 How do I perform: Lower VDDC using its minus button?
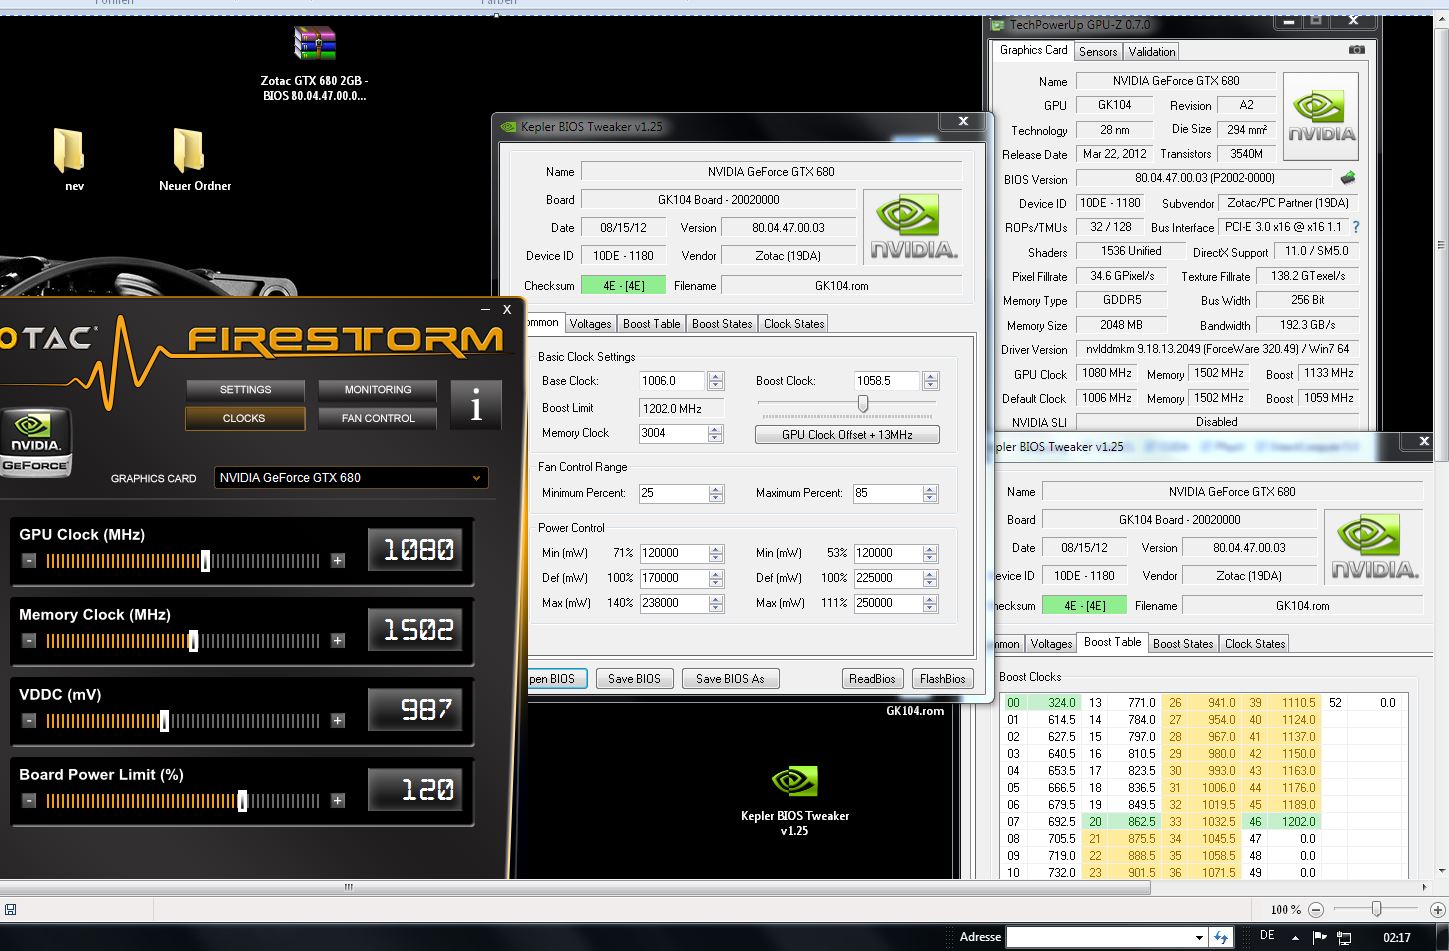point(29,720)
